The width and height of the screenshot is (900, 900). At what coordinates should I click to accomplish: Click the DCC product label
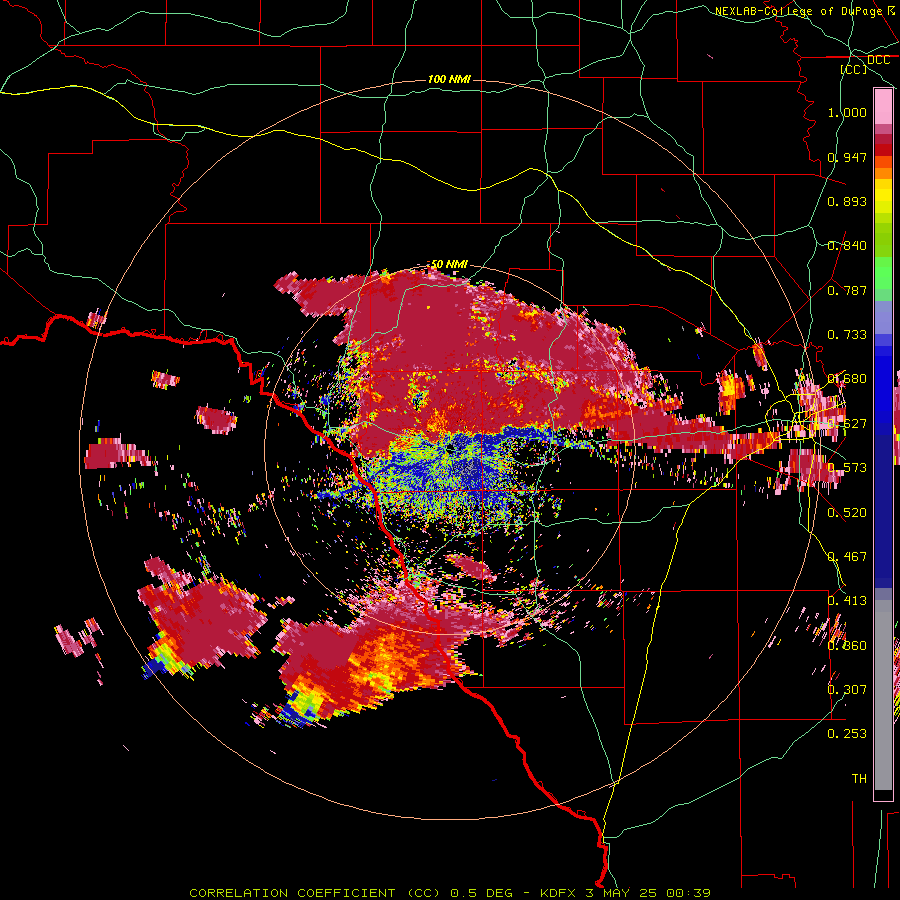878,60
